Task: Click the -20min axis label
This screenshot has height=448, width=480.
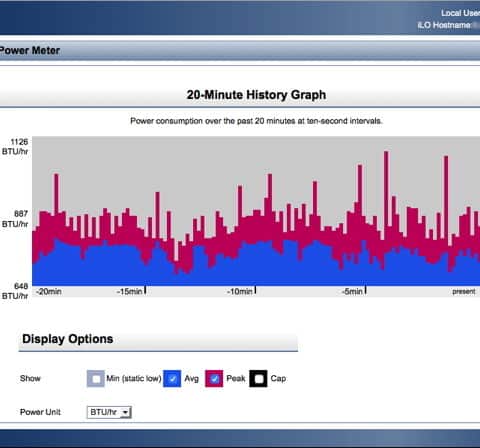Action: tap(49, 292)
